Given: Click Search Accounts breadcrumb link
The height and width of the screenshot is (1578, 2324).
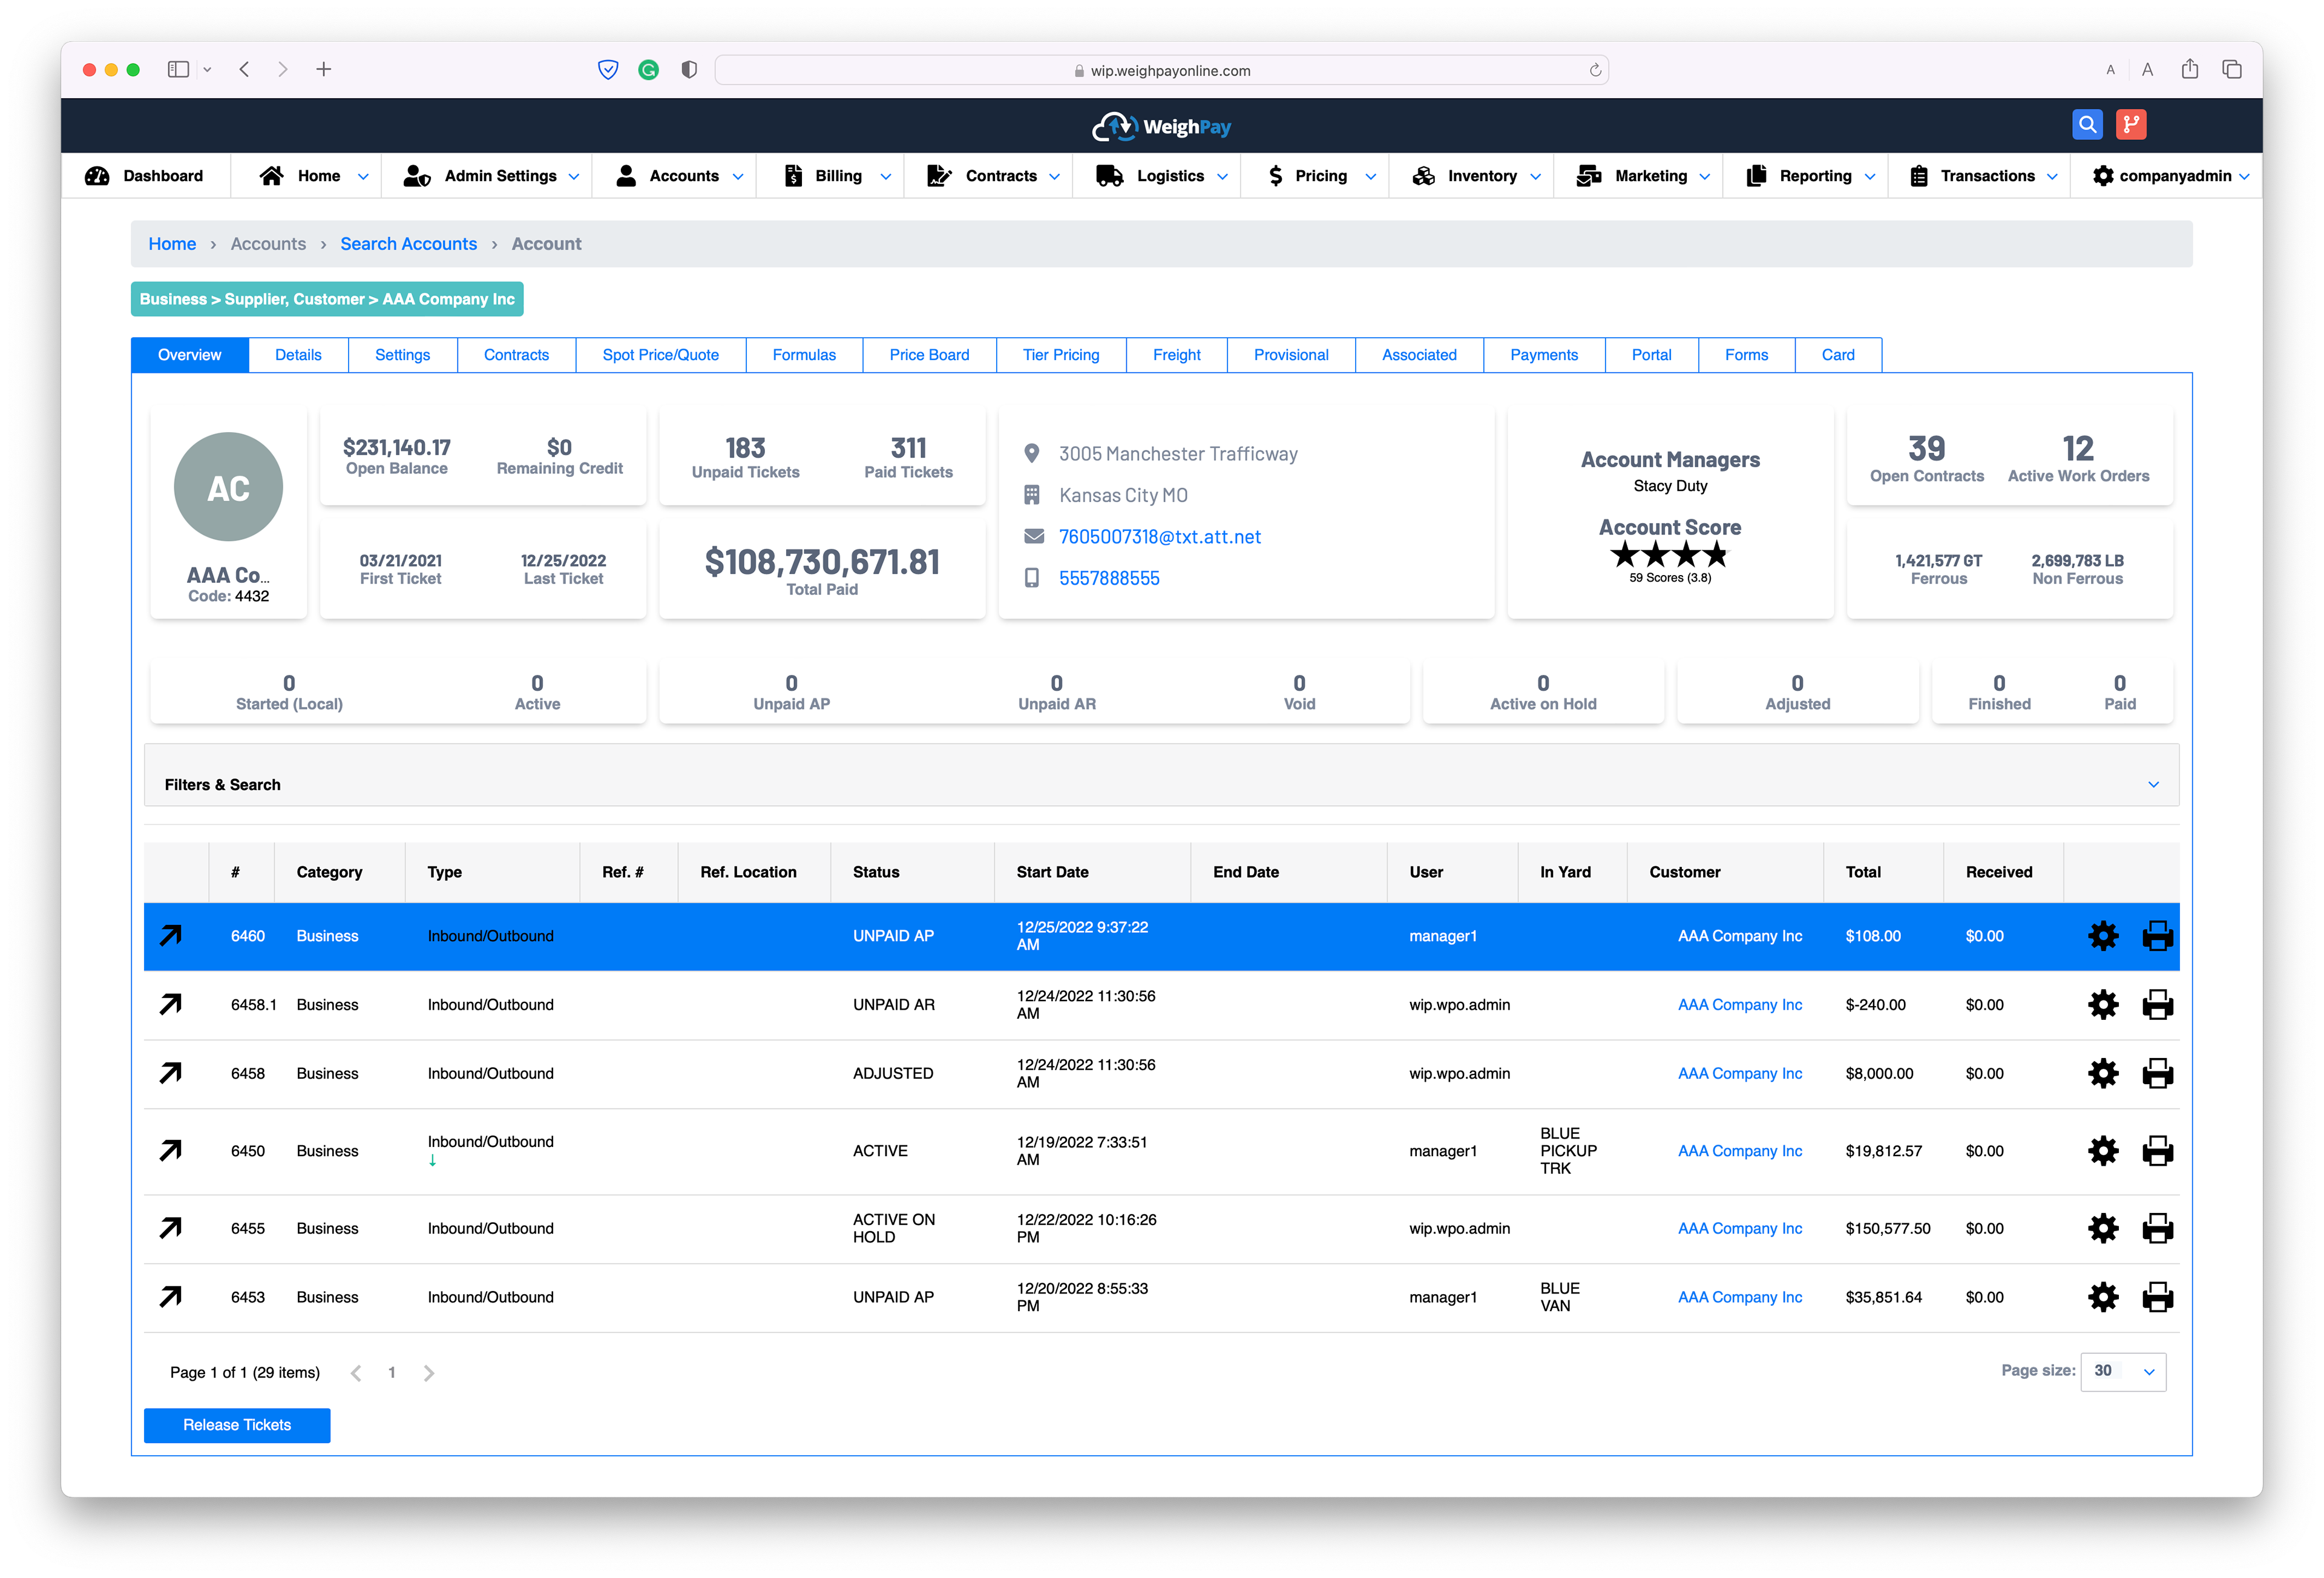Looking at the screenshot, I should (408, 244).
